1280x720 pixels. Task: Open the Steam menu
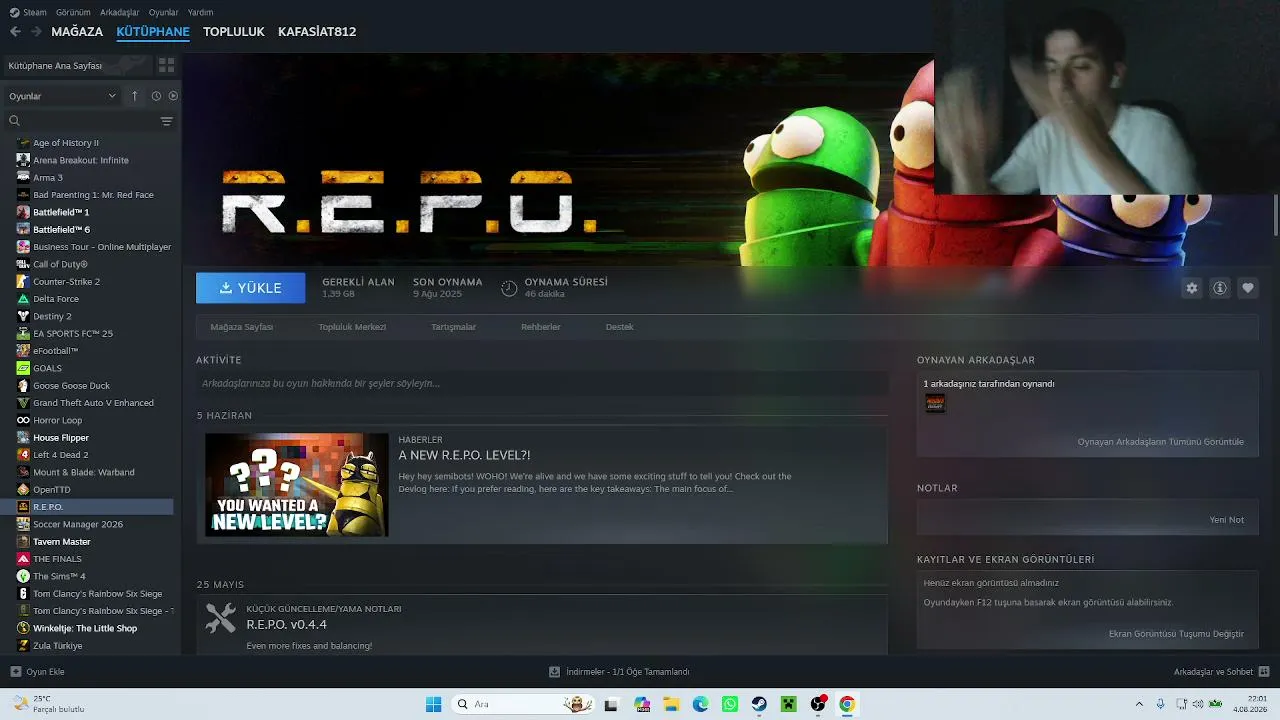29,12
